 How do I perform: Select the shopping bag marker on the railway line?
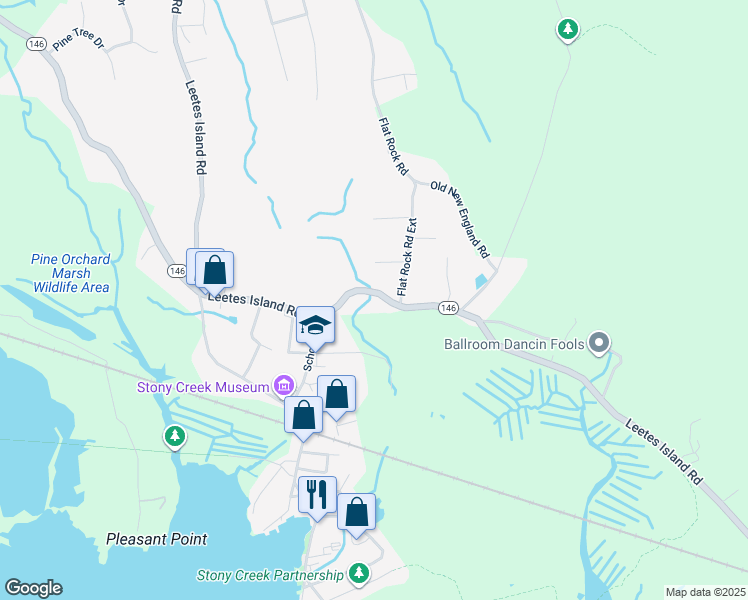303,415
